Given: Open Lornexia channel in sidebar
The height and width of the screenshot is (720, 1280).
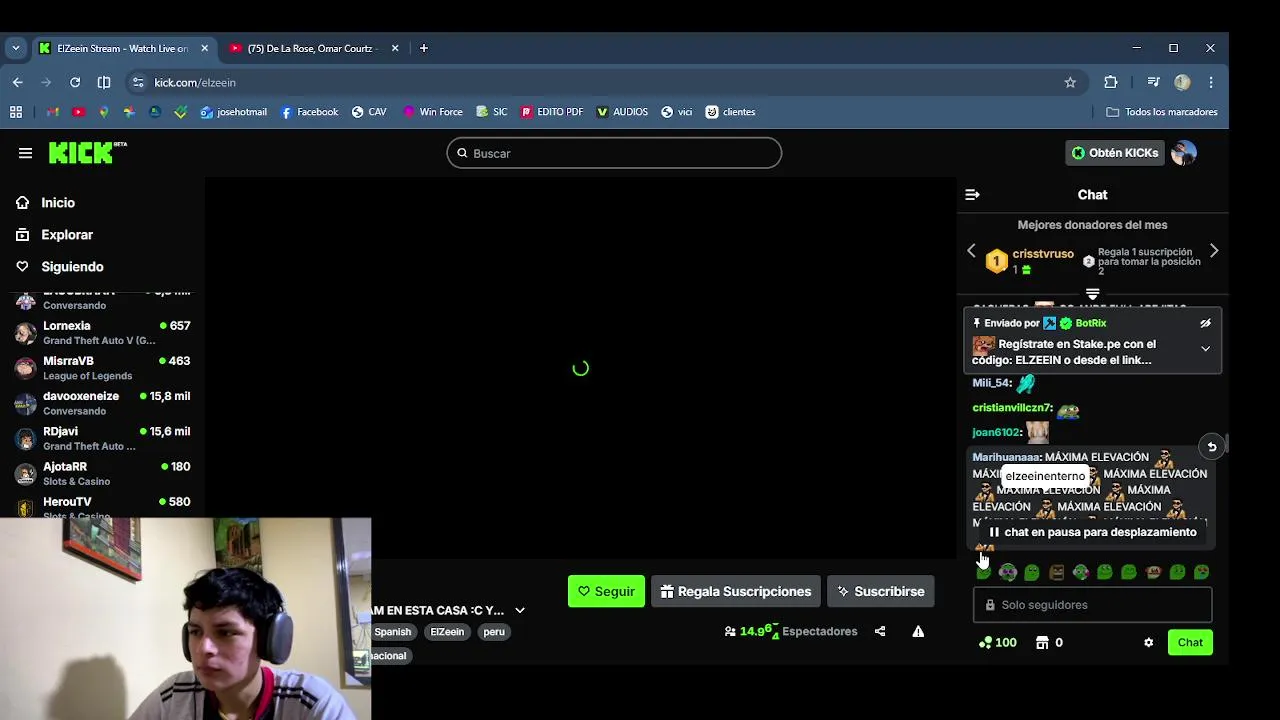Looking at the screenshot, I should 102,333.
